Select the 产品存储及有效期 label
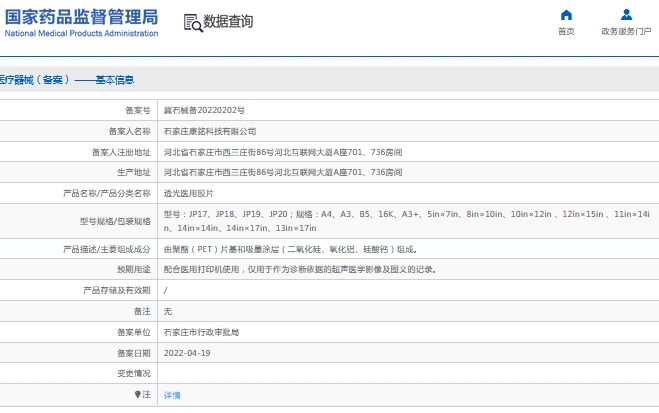659x413 pixels. click(x=117, y=290)
